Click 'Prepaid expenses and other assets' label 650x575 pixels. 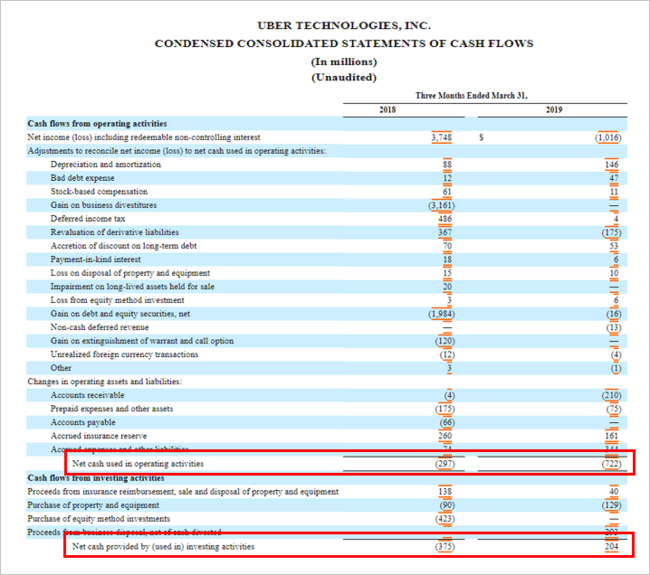112,409
